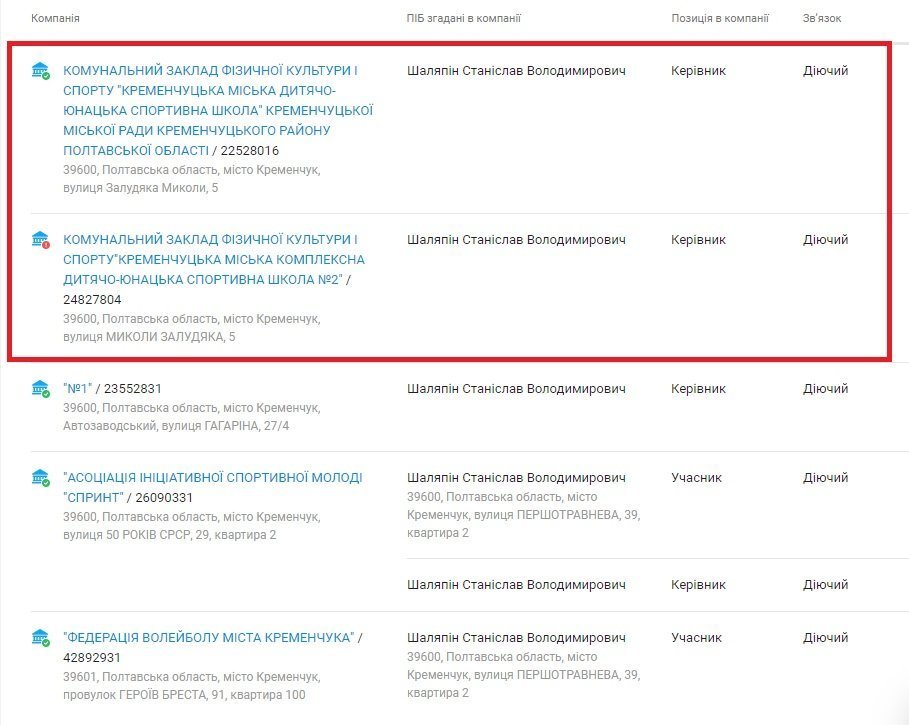Click the building icon beside company 22528016
909x725 pixels.
(x=40, y=71)
